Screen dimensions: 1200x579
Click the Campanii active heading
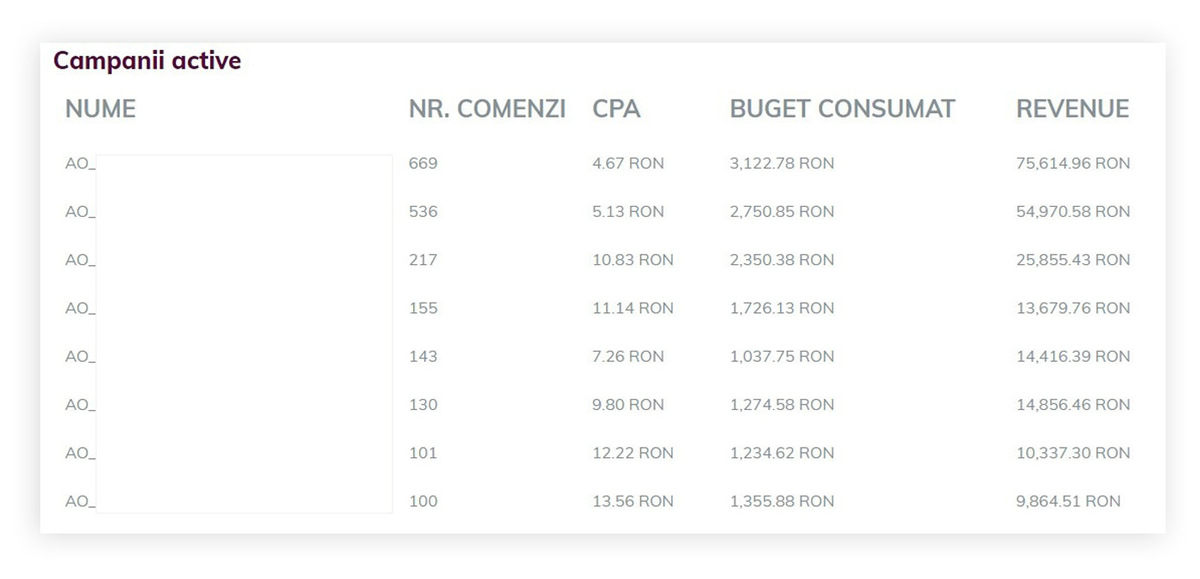pyautogui.click(x=147, y=61)
